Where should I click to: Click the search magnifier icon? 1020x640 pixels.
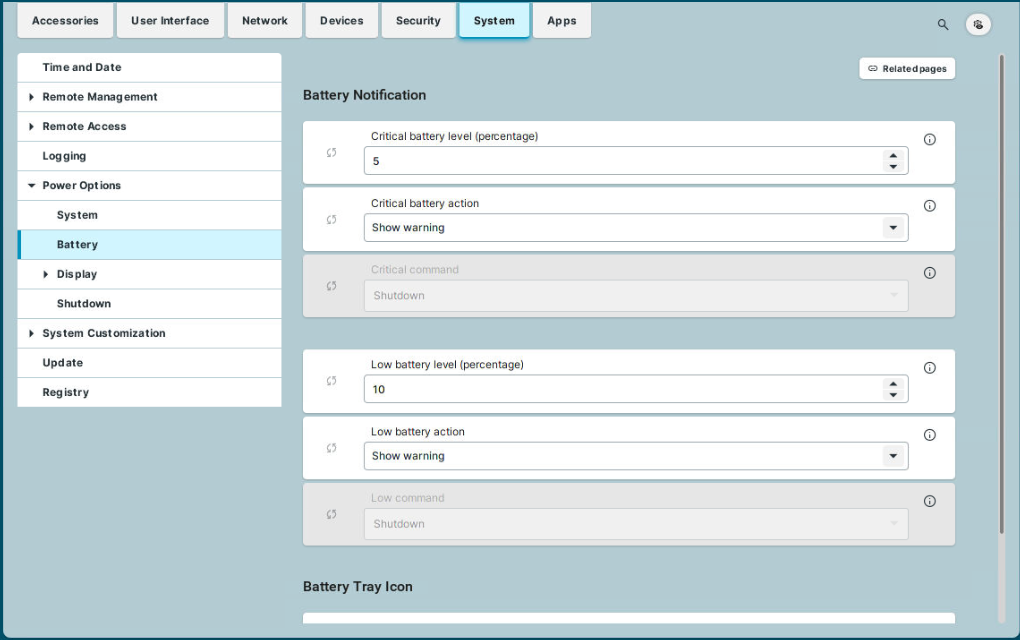(942, 24)
